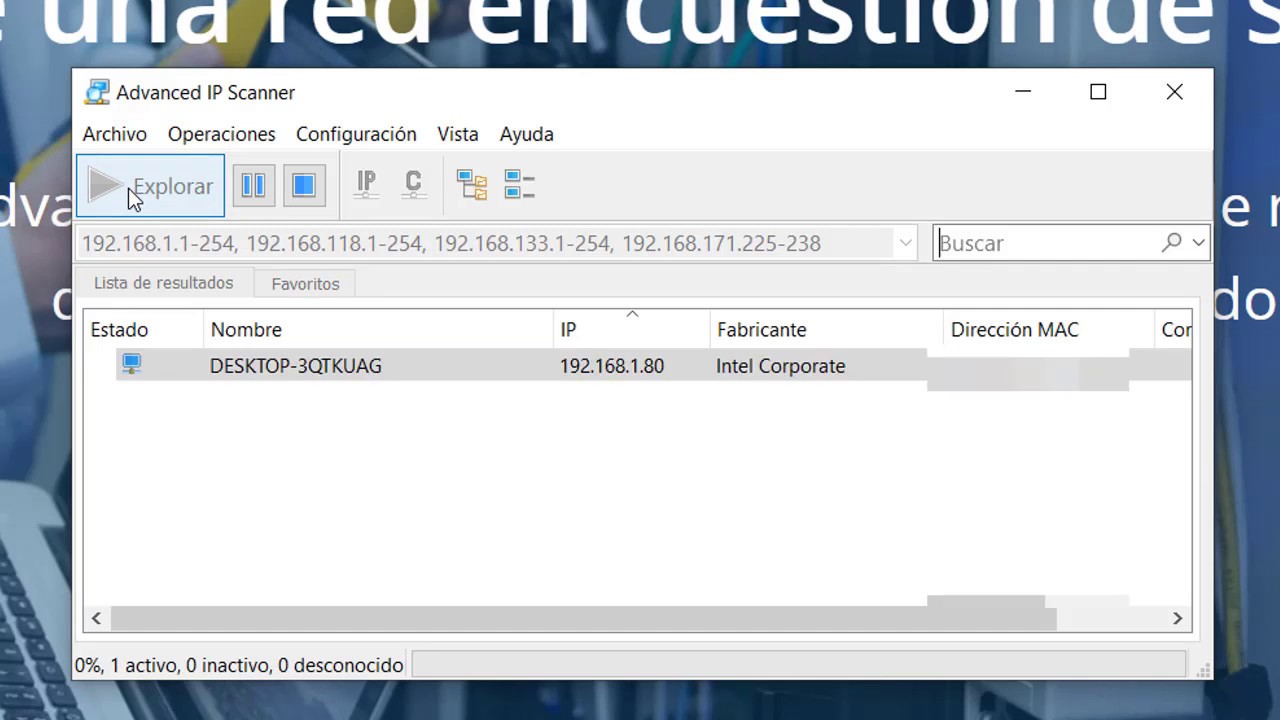Image resolution: width=1280 pixels, height=720 pixels.
Task: Expand the IP range history dropdown
Action: (x=905, y=243)
